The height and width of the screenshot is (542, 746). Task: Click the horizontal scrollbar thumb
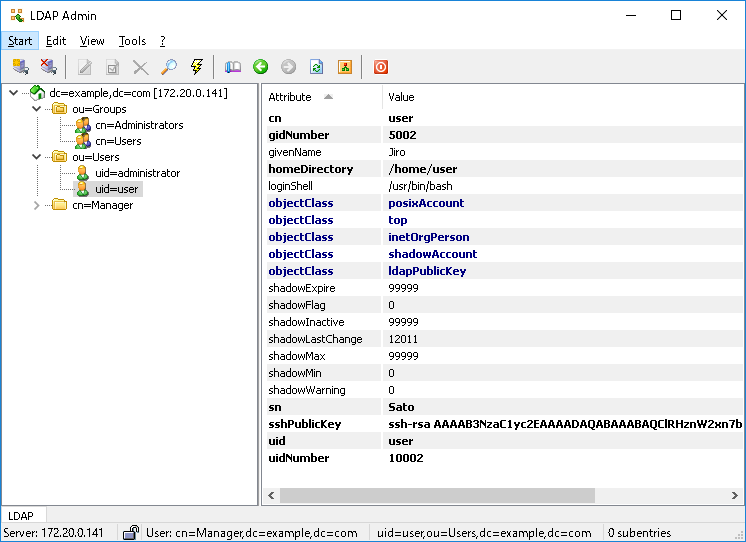[x=437, y=495]
